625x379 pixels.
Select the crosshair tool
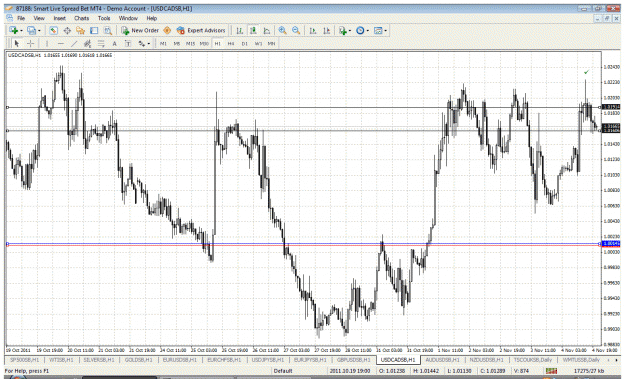click(30, 43)
